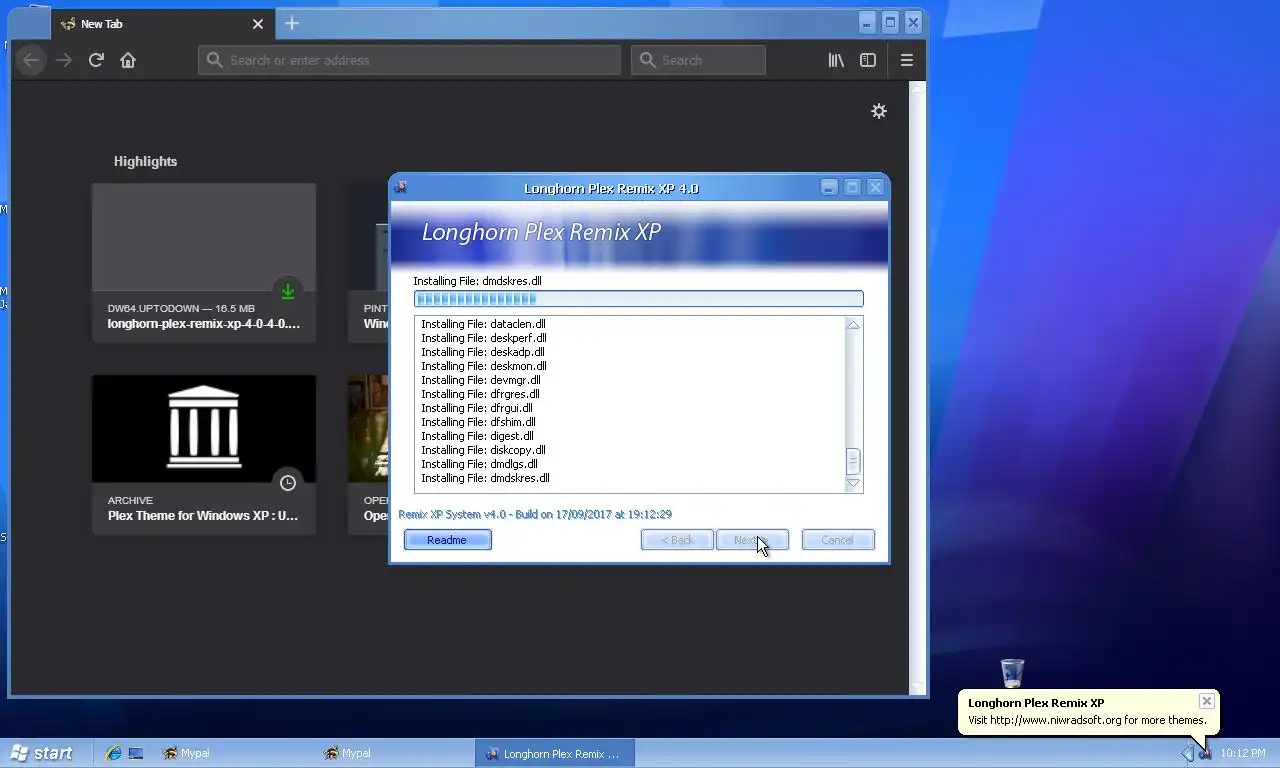Go back using the browser back arrow
This screenshot has width=1280, height=768.
[31, 60]
